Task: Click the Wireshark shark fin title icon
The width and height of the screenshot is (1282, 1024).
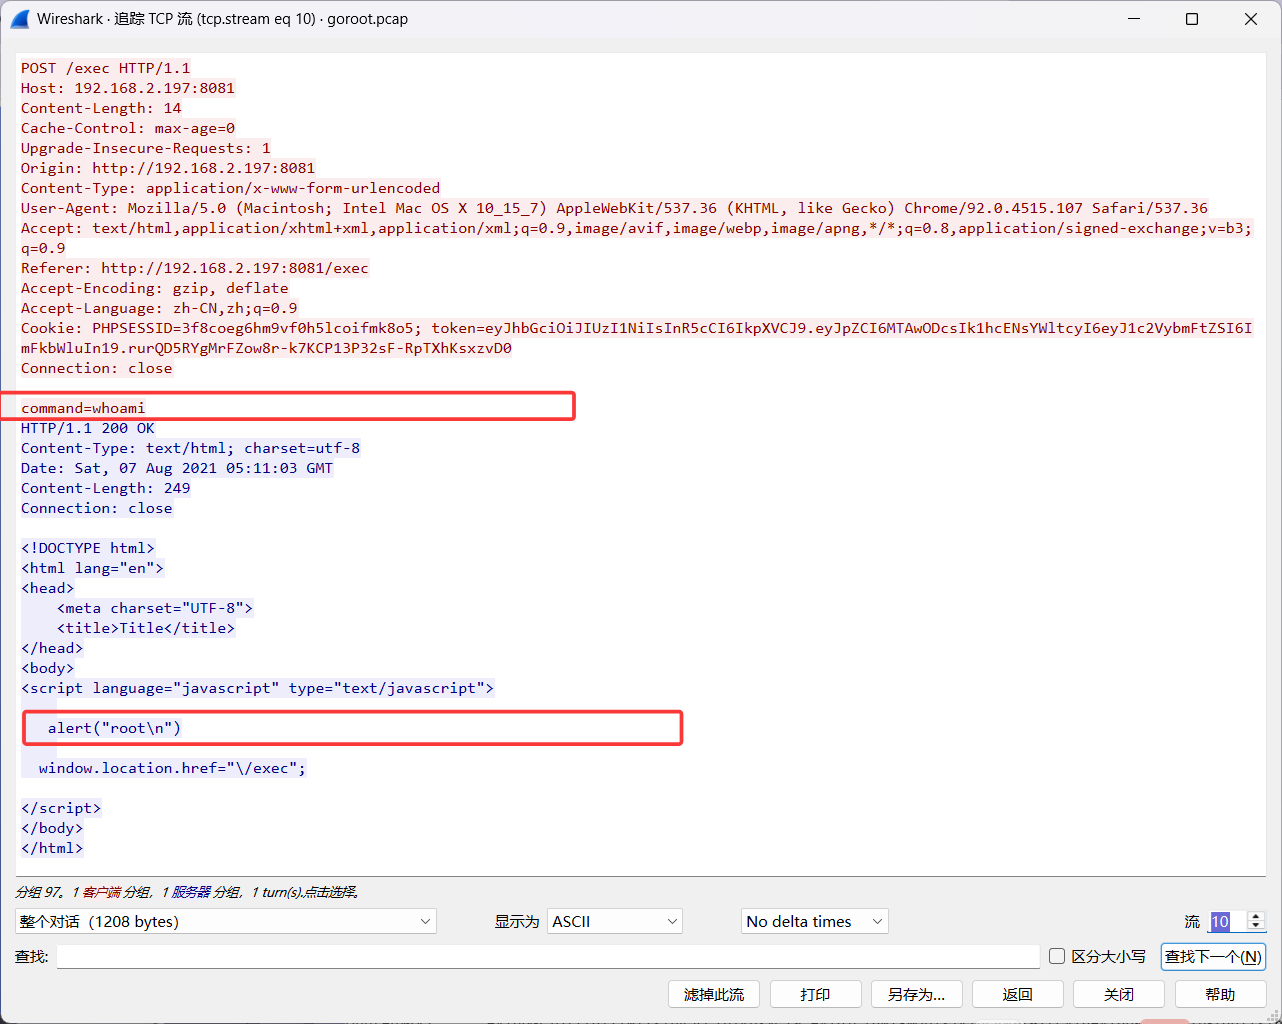Action: pyautogui.click(x=20, y=19)
